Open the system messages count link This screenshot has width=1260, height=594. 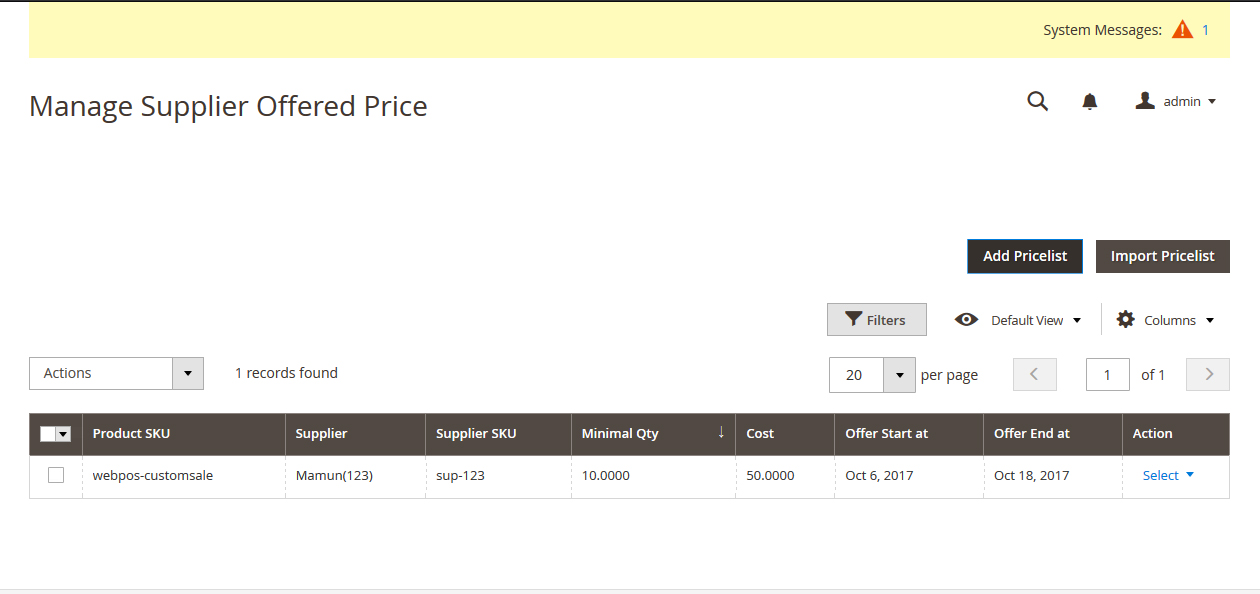pyautogui.click(x=1205, y=30)
